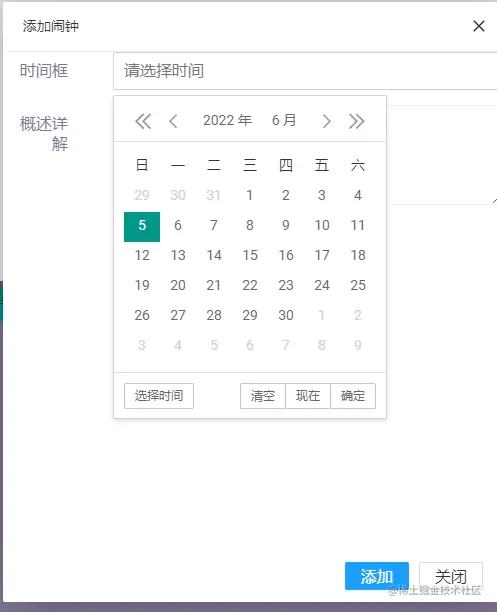Pick date 17 in the calendar
The height and width of the screenshot is (612, 497).
322,255
